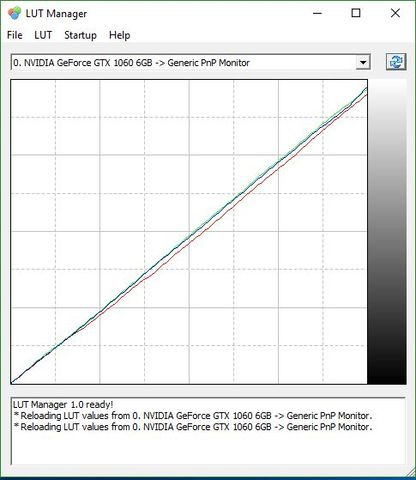Click the 'LUT Manager 1.0 ready!' log line
The image size is (416, 480).
(63, 405)
